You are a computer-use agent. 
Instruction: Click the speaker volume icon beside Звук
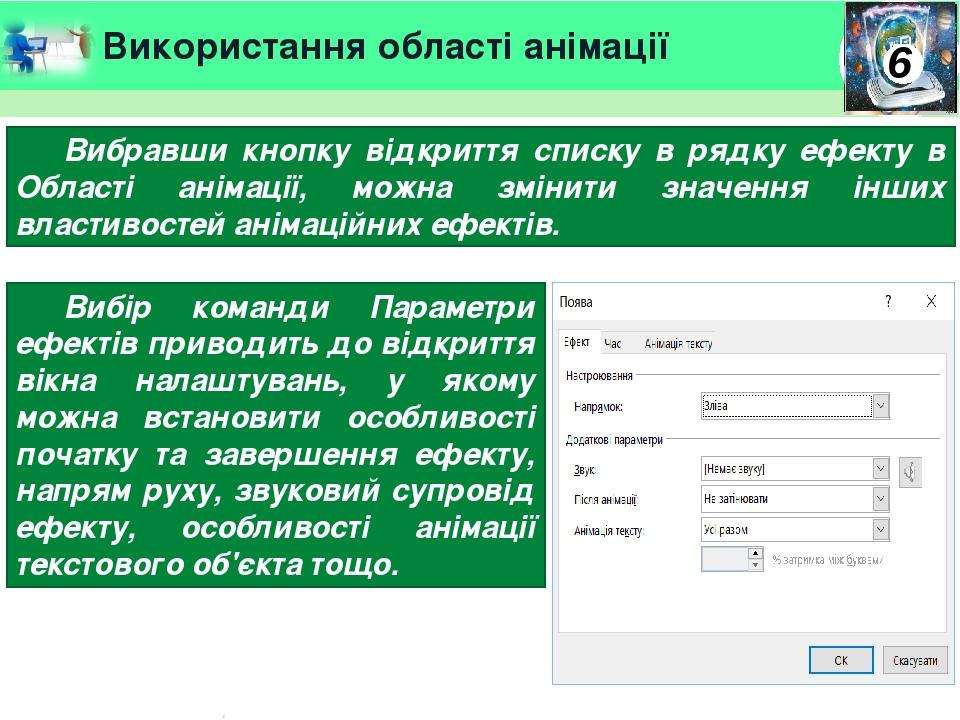tap(910, 473)
